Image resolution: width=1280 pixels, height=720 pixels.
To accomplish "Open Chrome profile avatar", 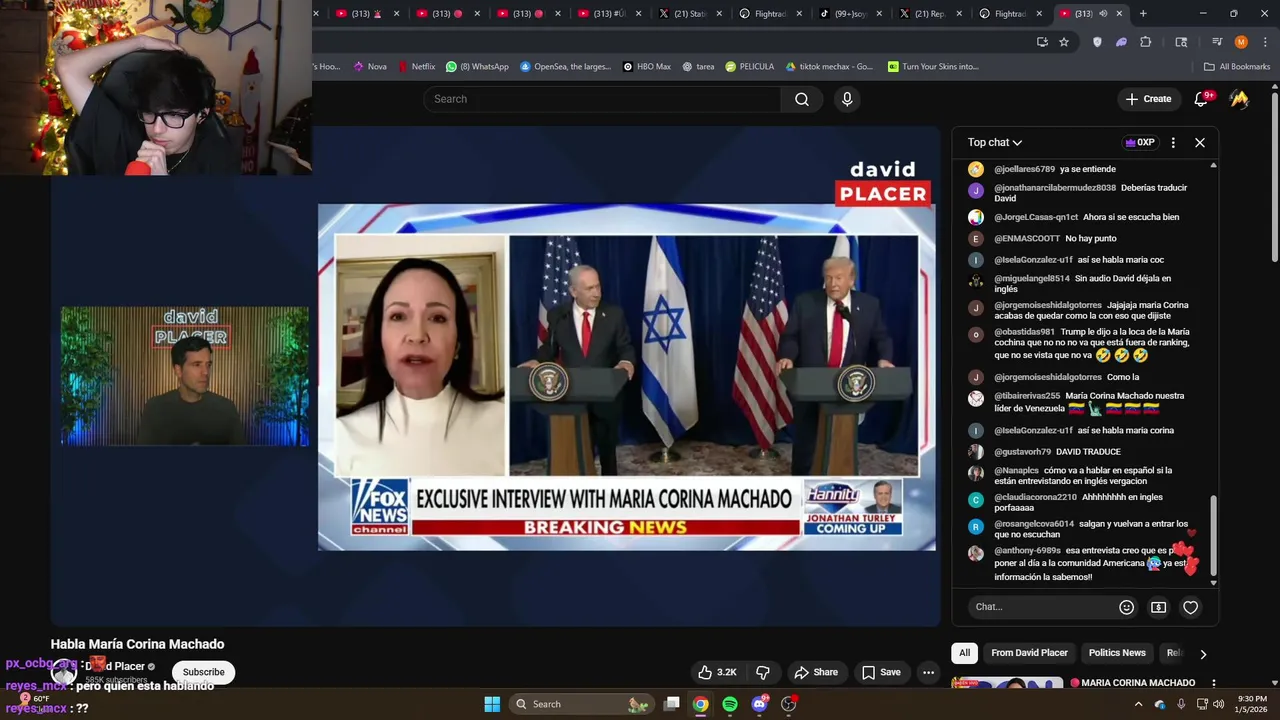I will pyautogui.click(x=1241, y=42).
